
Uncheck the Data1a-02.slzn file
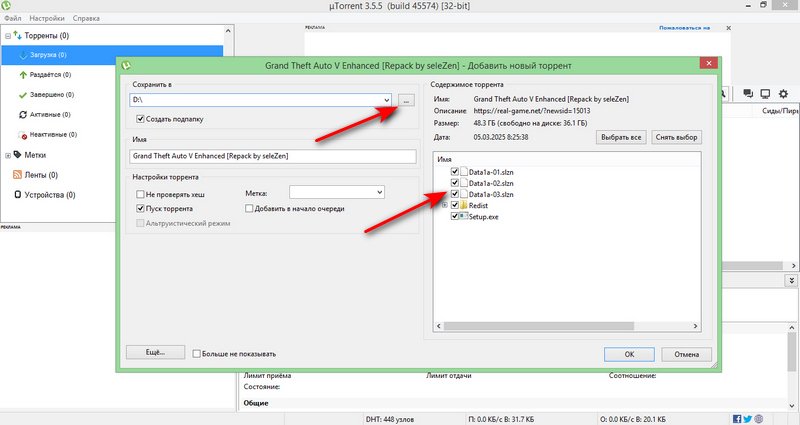point(454,183)
